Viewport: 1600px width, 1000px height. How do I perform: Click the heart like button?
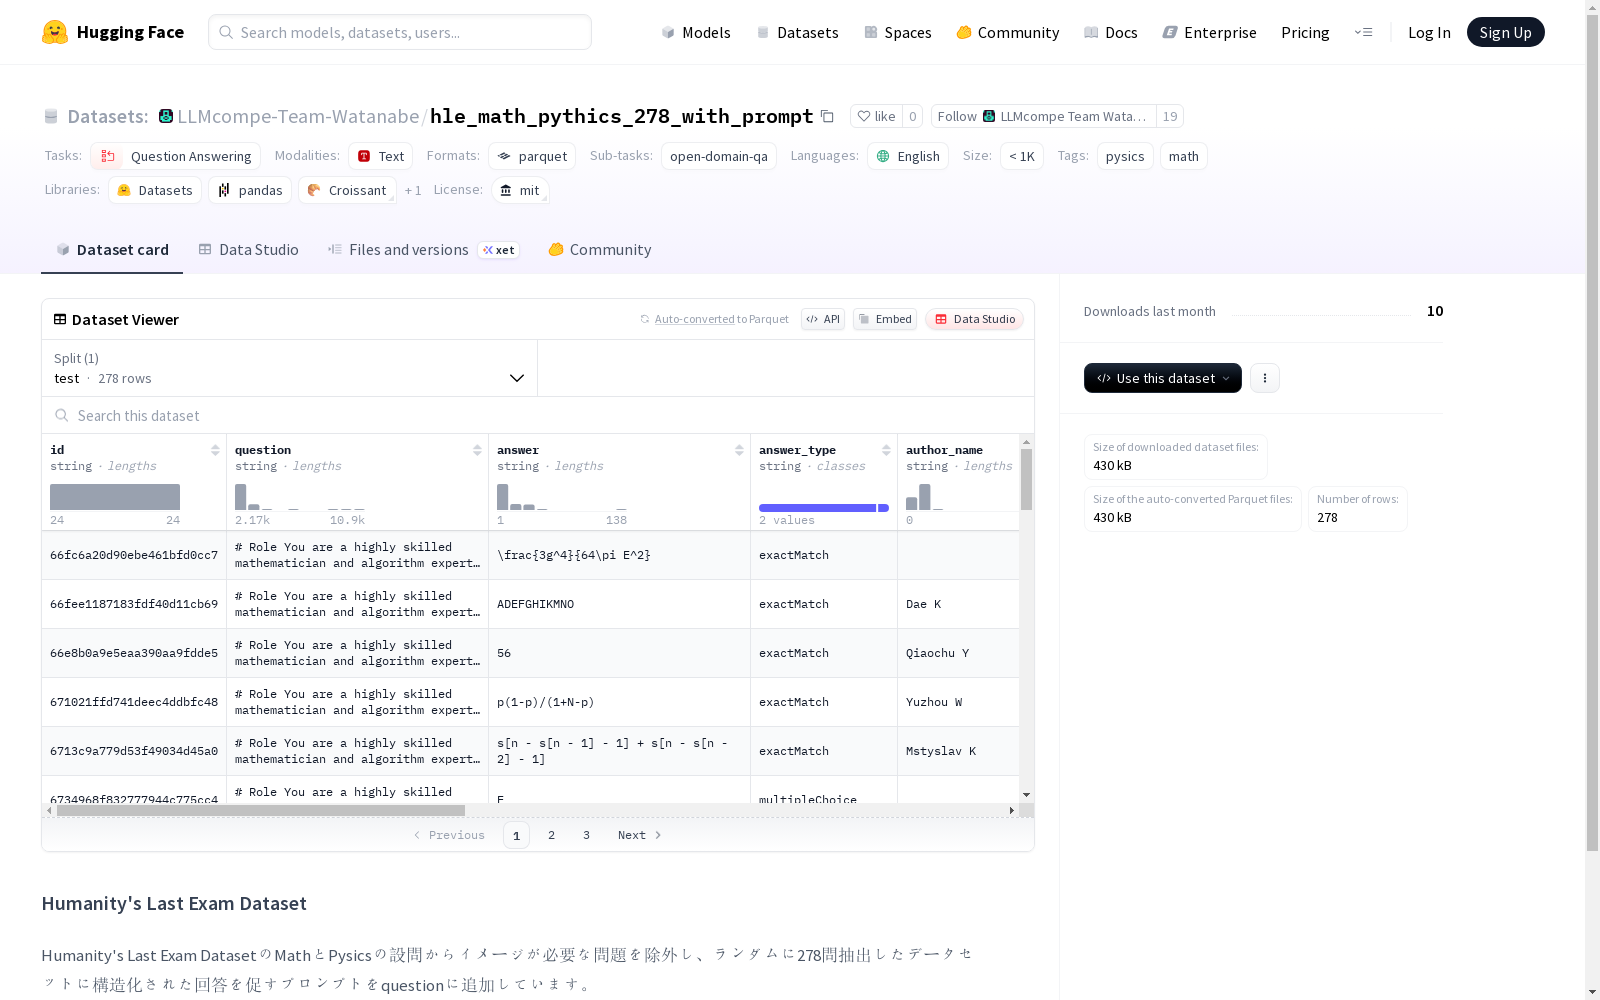876,116
